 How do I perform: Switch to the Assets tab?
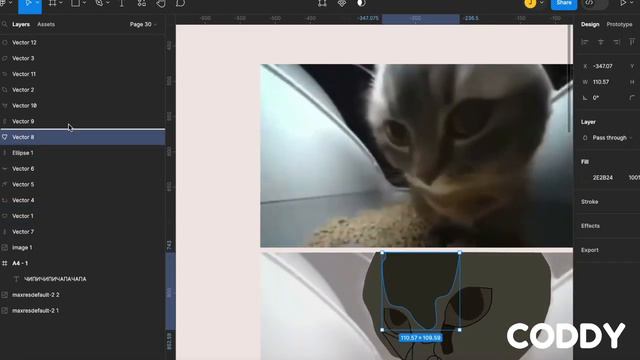click(x=46, y=24)
